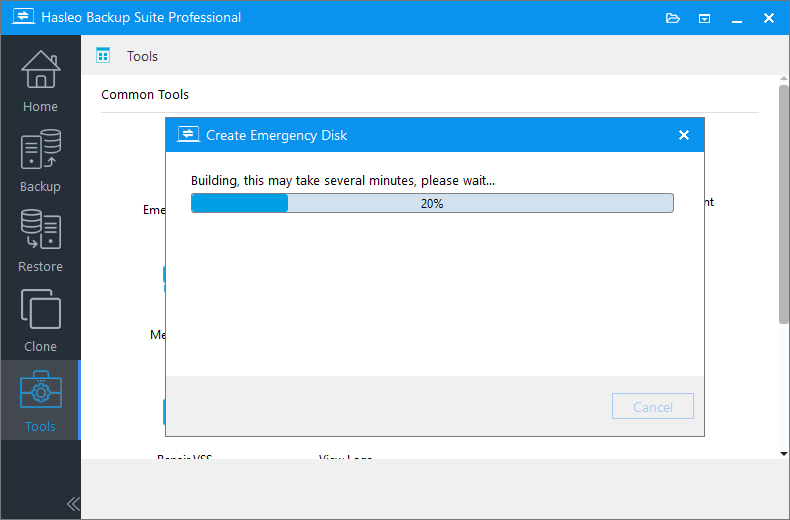The height and width of the screenshot is (520, 790).
Task: Click the Backup label in sidebar
Action: pos(40,187)
